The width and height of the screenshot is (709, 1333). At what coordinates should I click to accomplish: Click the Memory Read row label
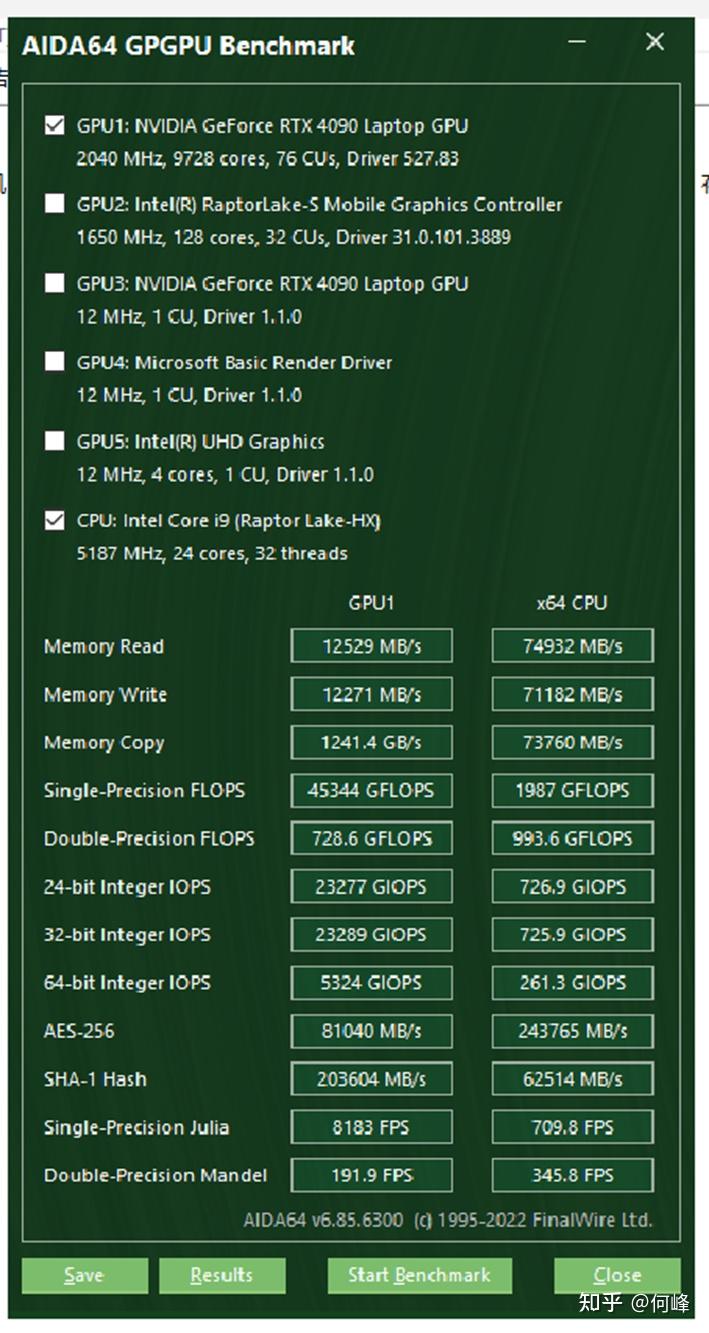tap(104, 647)
